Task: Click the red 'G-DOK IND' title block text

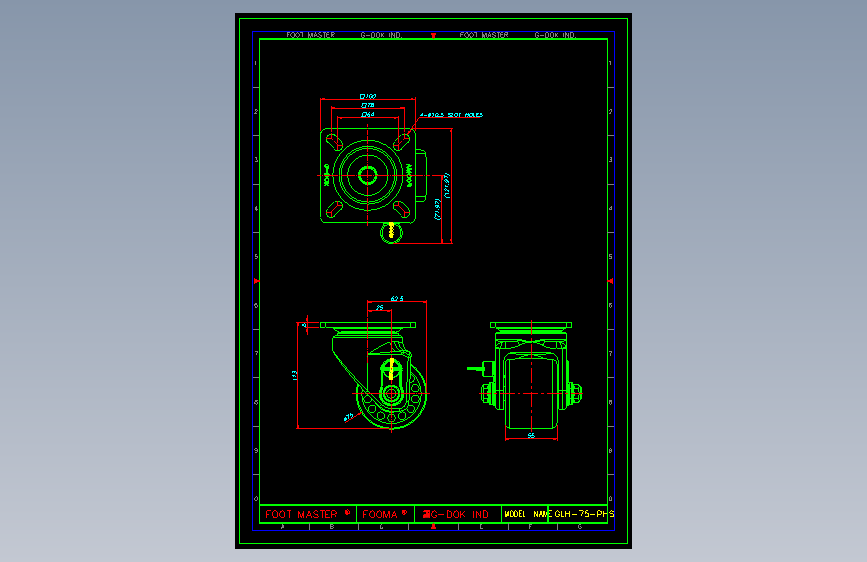Action: point(459,514)
